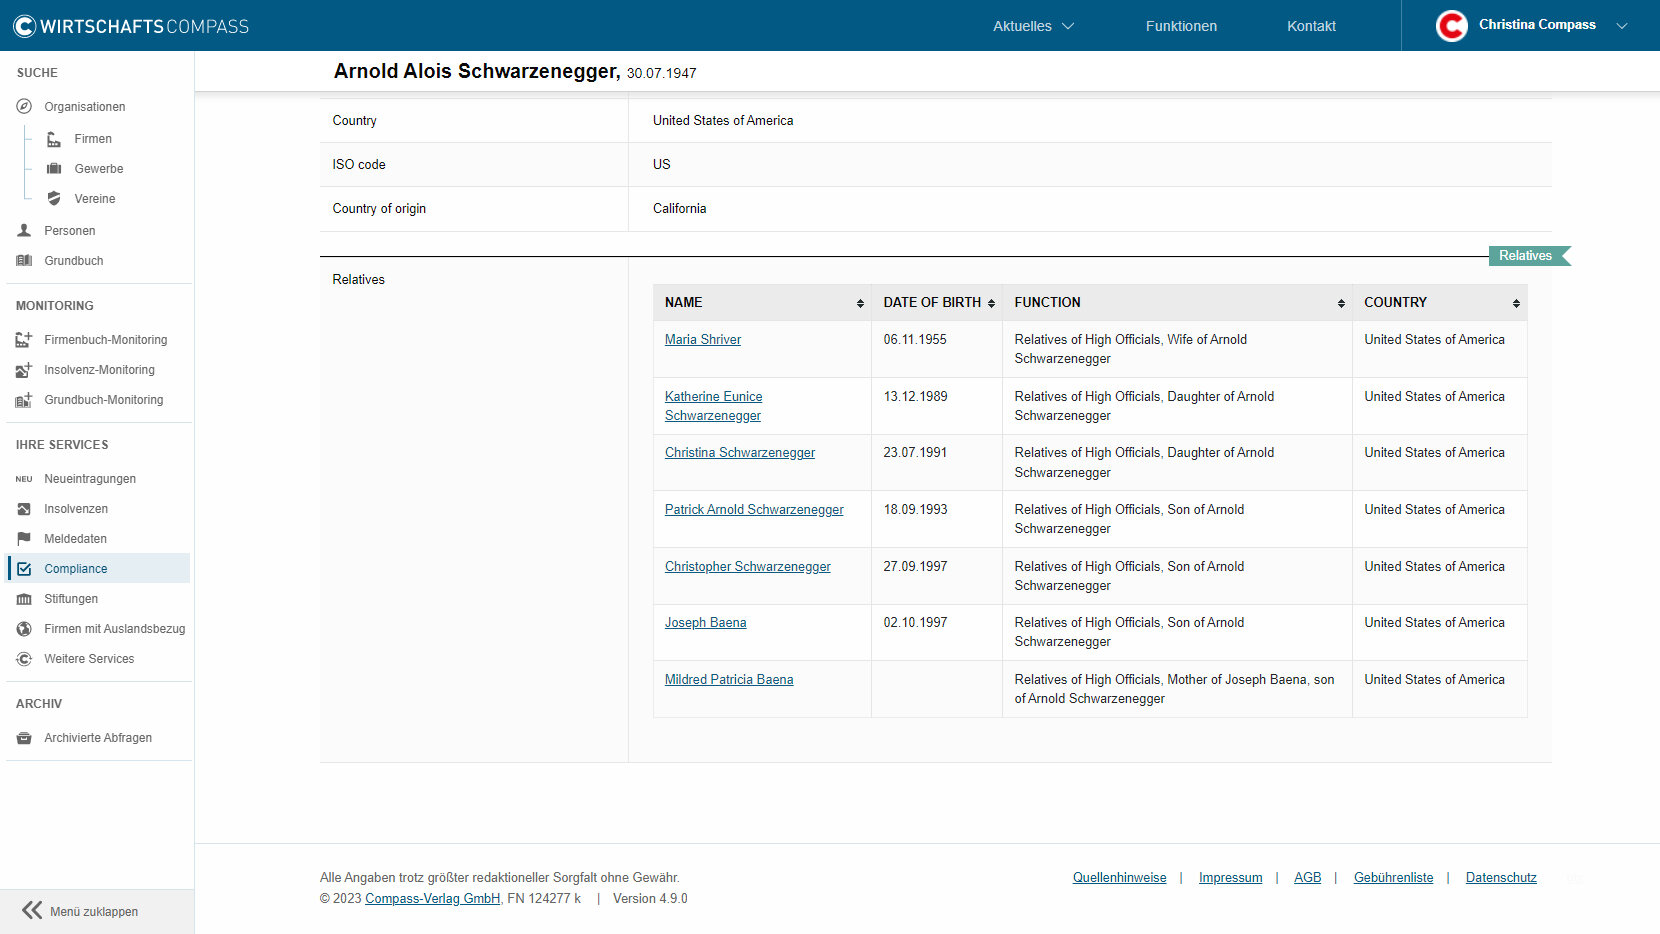Open Insolvenz-Monitoring via its icon
Screen dimensions: 1660x934
[x=23, y=369]
